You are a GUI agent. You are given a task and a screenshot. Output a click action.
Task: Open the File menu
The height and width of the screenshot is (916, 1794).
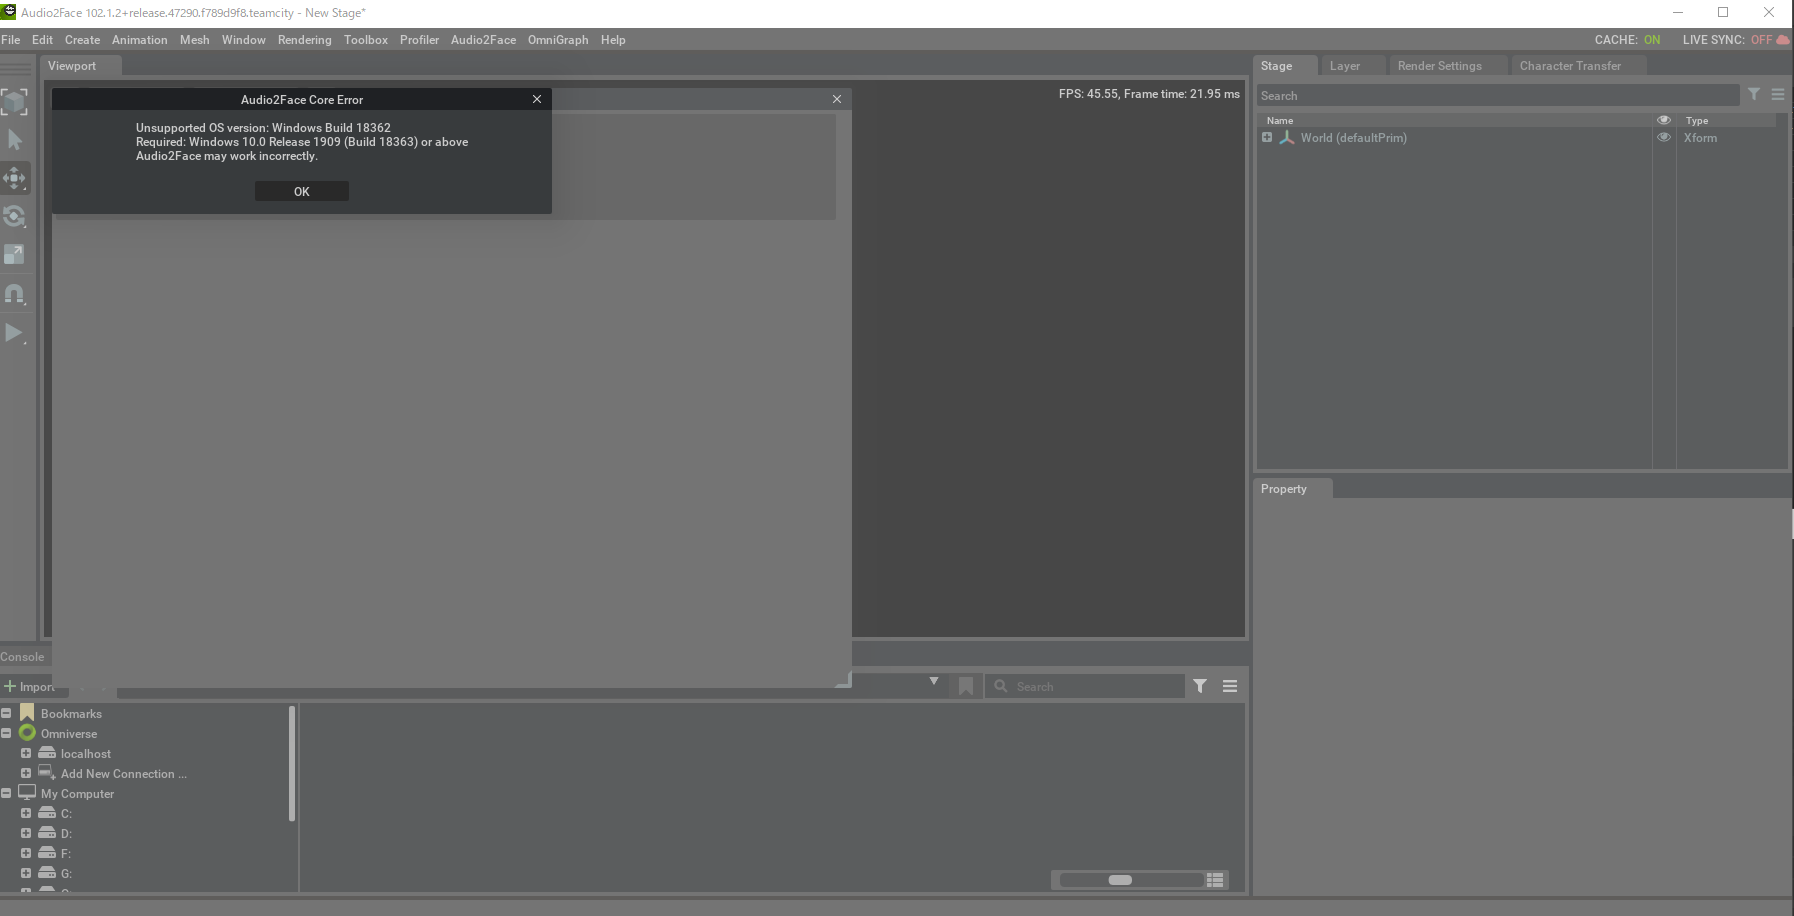pyautogui.click(x=11, y=40)
